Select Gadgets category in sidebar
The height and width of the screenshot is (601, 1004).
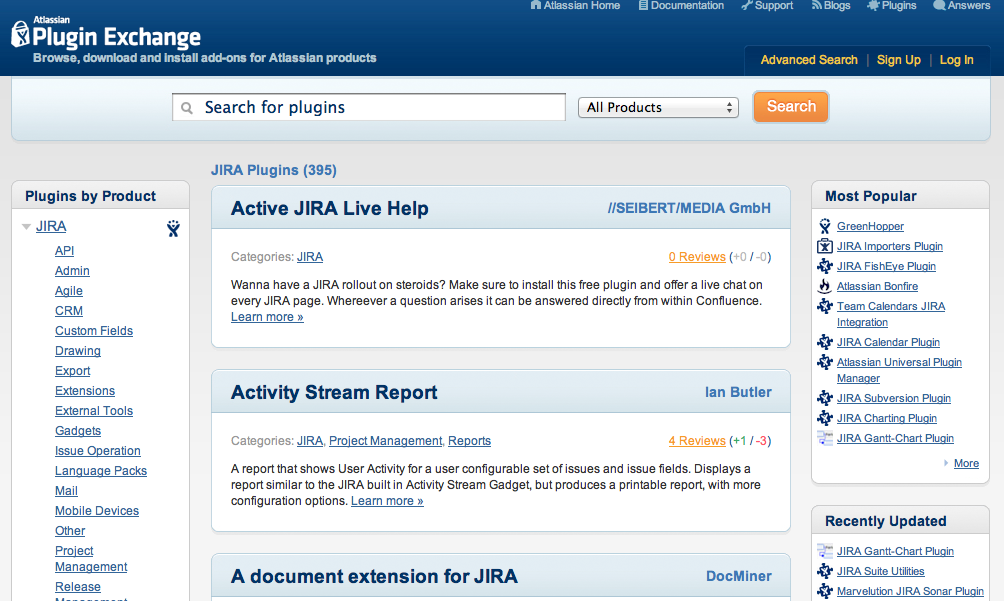tap(77, 431)
